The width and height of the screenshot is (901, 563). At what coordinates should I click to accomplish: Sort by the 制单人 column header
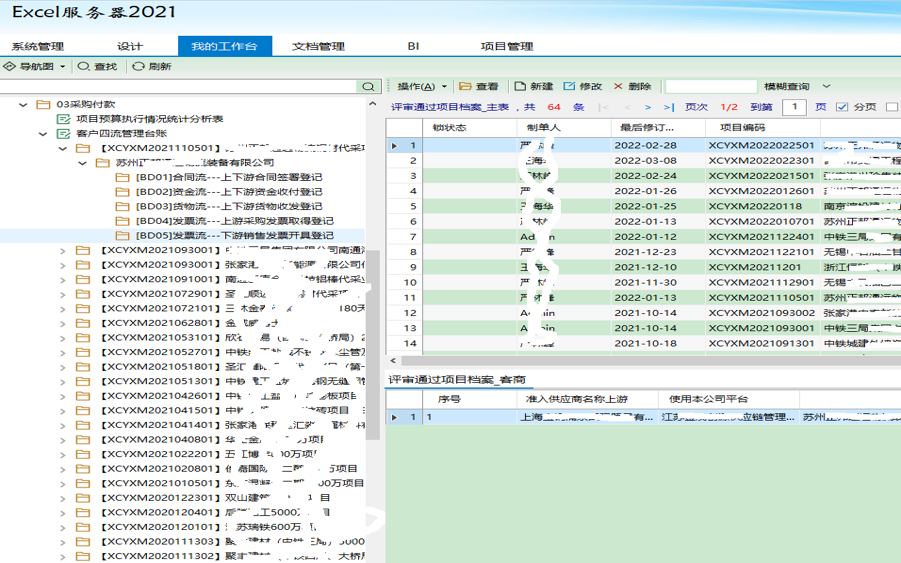[564, 128]
